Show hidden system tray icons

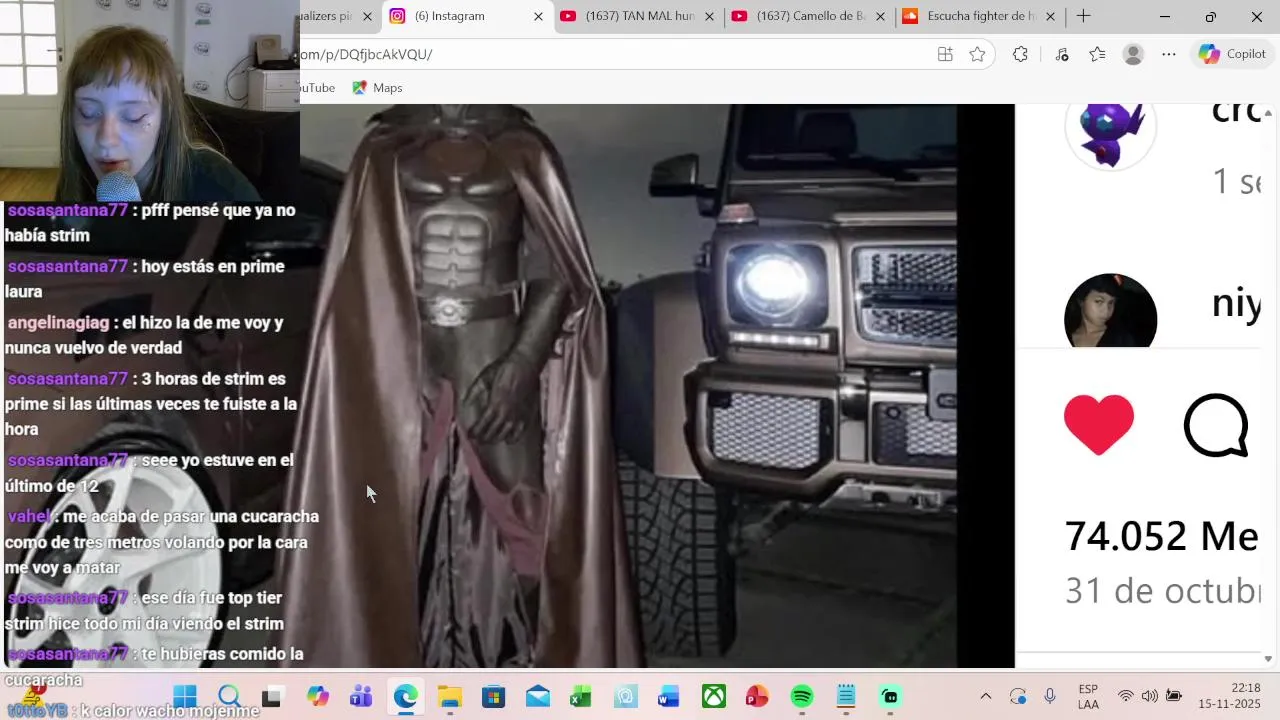click(x=985, y=696)
